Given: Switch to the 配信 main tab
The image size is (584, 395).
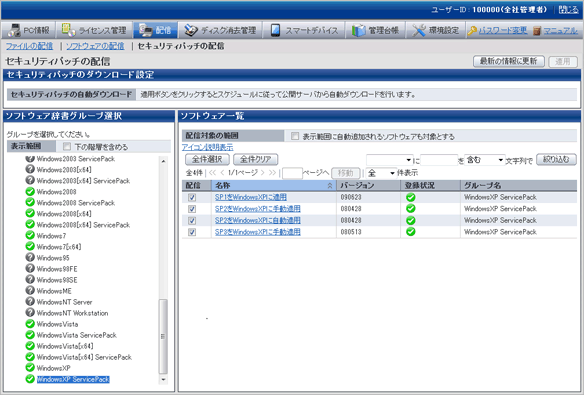Looking at the screenshot, I should point(155,30).
